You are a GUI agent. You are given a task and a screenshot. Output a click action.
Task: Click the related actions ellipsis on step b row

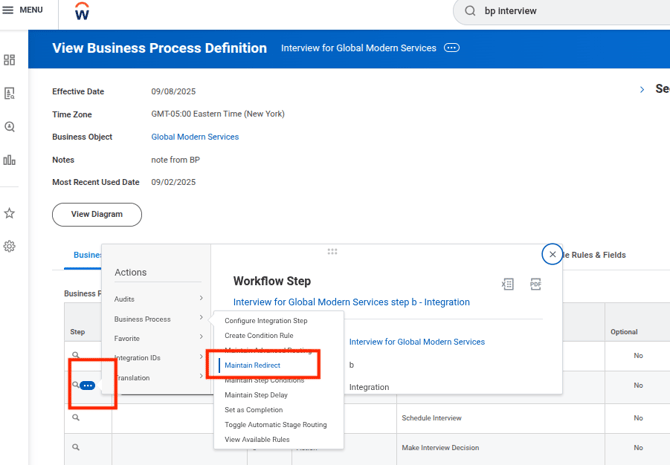88,386
